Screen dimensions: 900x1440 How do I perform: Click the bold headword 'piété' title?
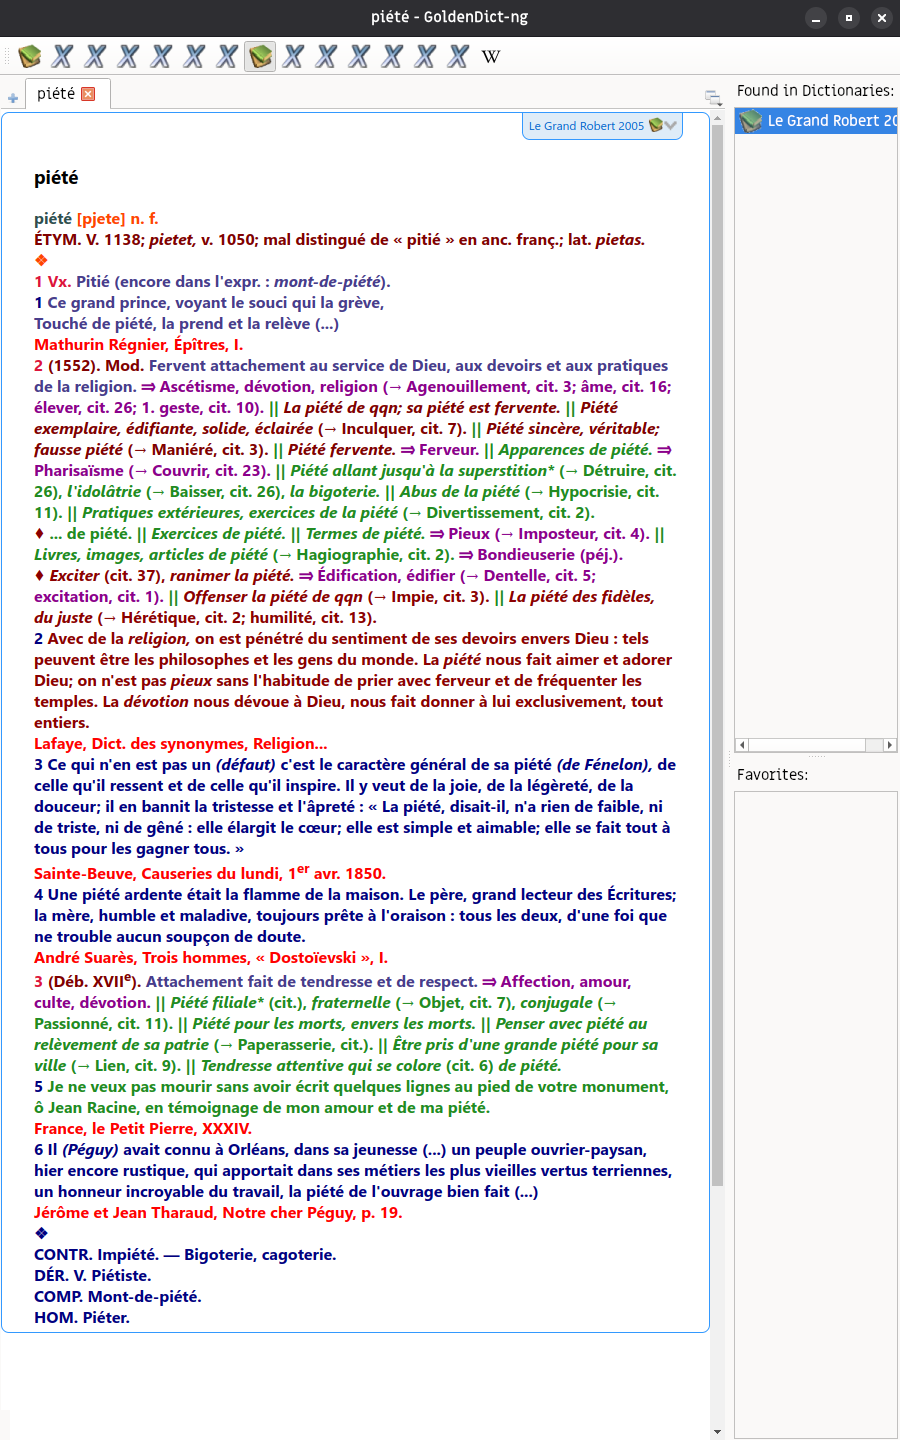(x=56, y=178)
